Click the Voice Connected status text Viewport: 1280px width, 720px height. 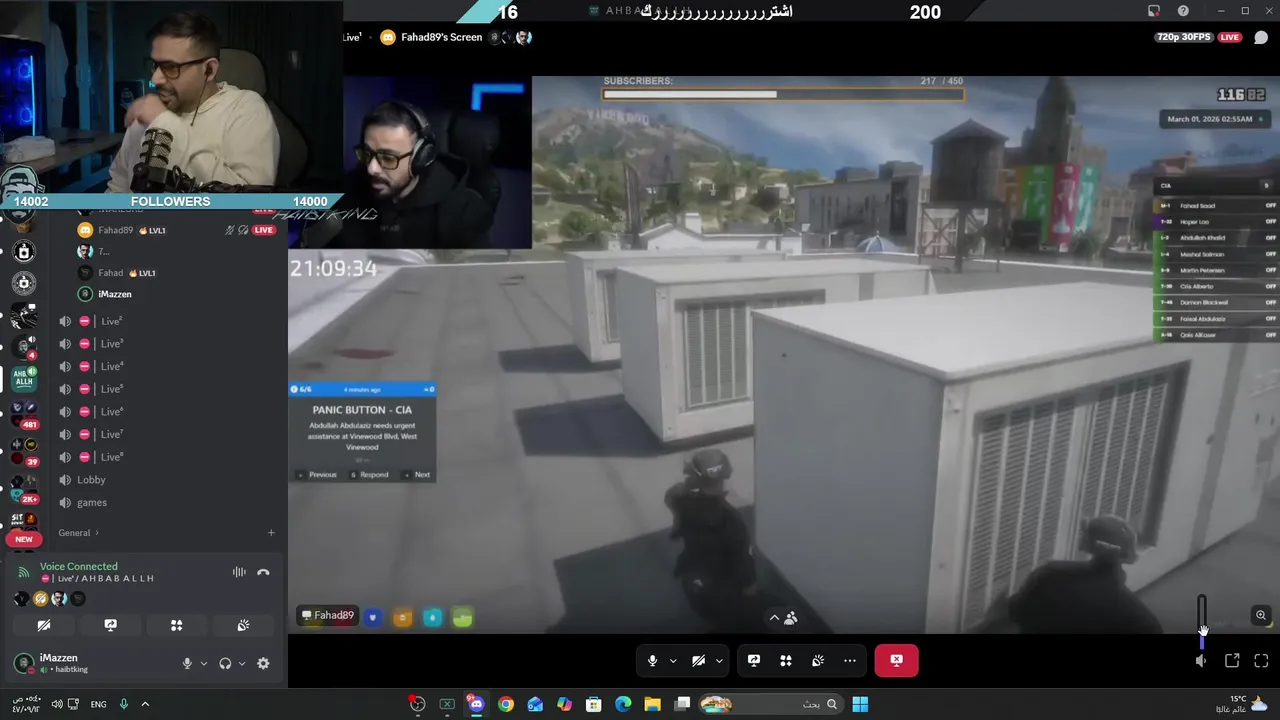78,566
